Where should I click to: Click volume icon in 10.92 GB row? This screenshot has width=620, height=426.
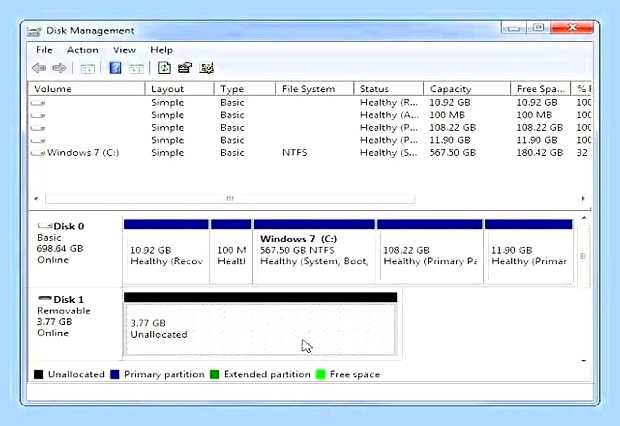point(38,103)
